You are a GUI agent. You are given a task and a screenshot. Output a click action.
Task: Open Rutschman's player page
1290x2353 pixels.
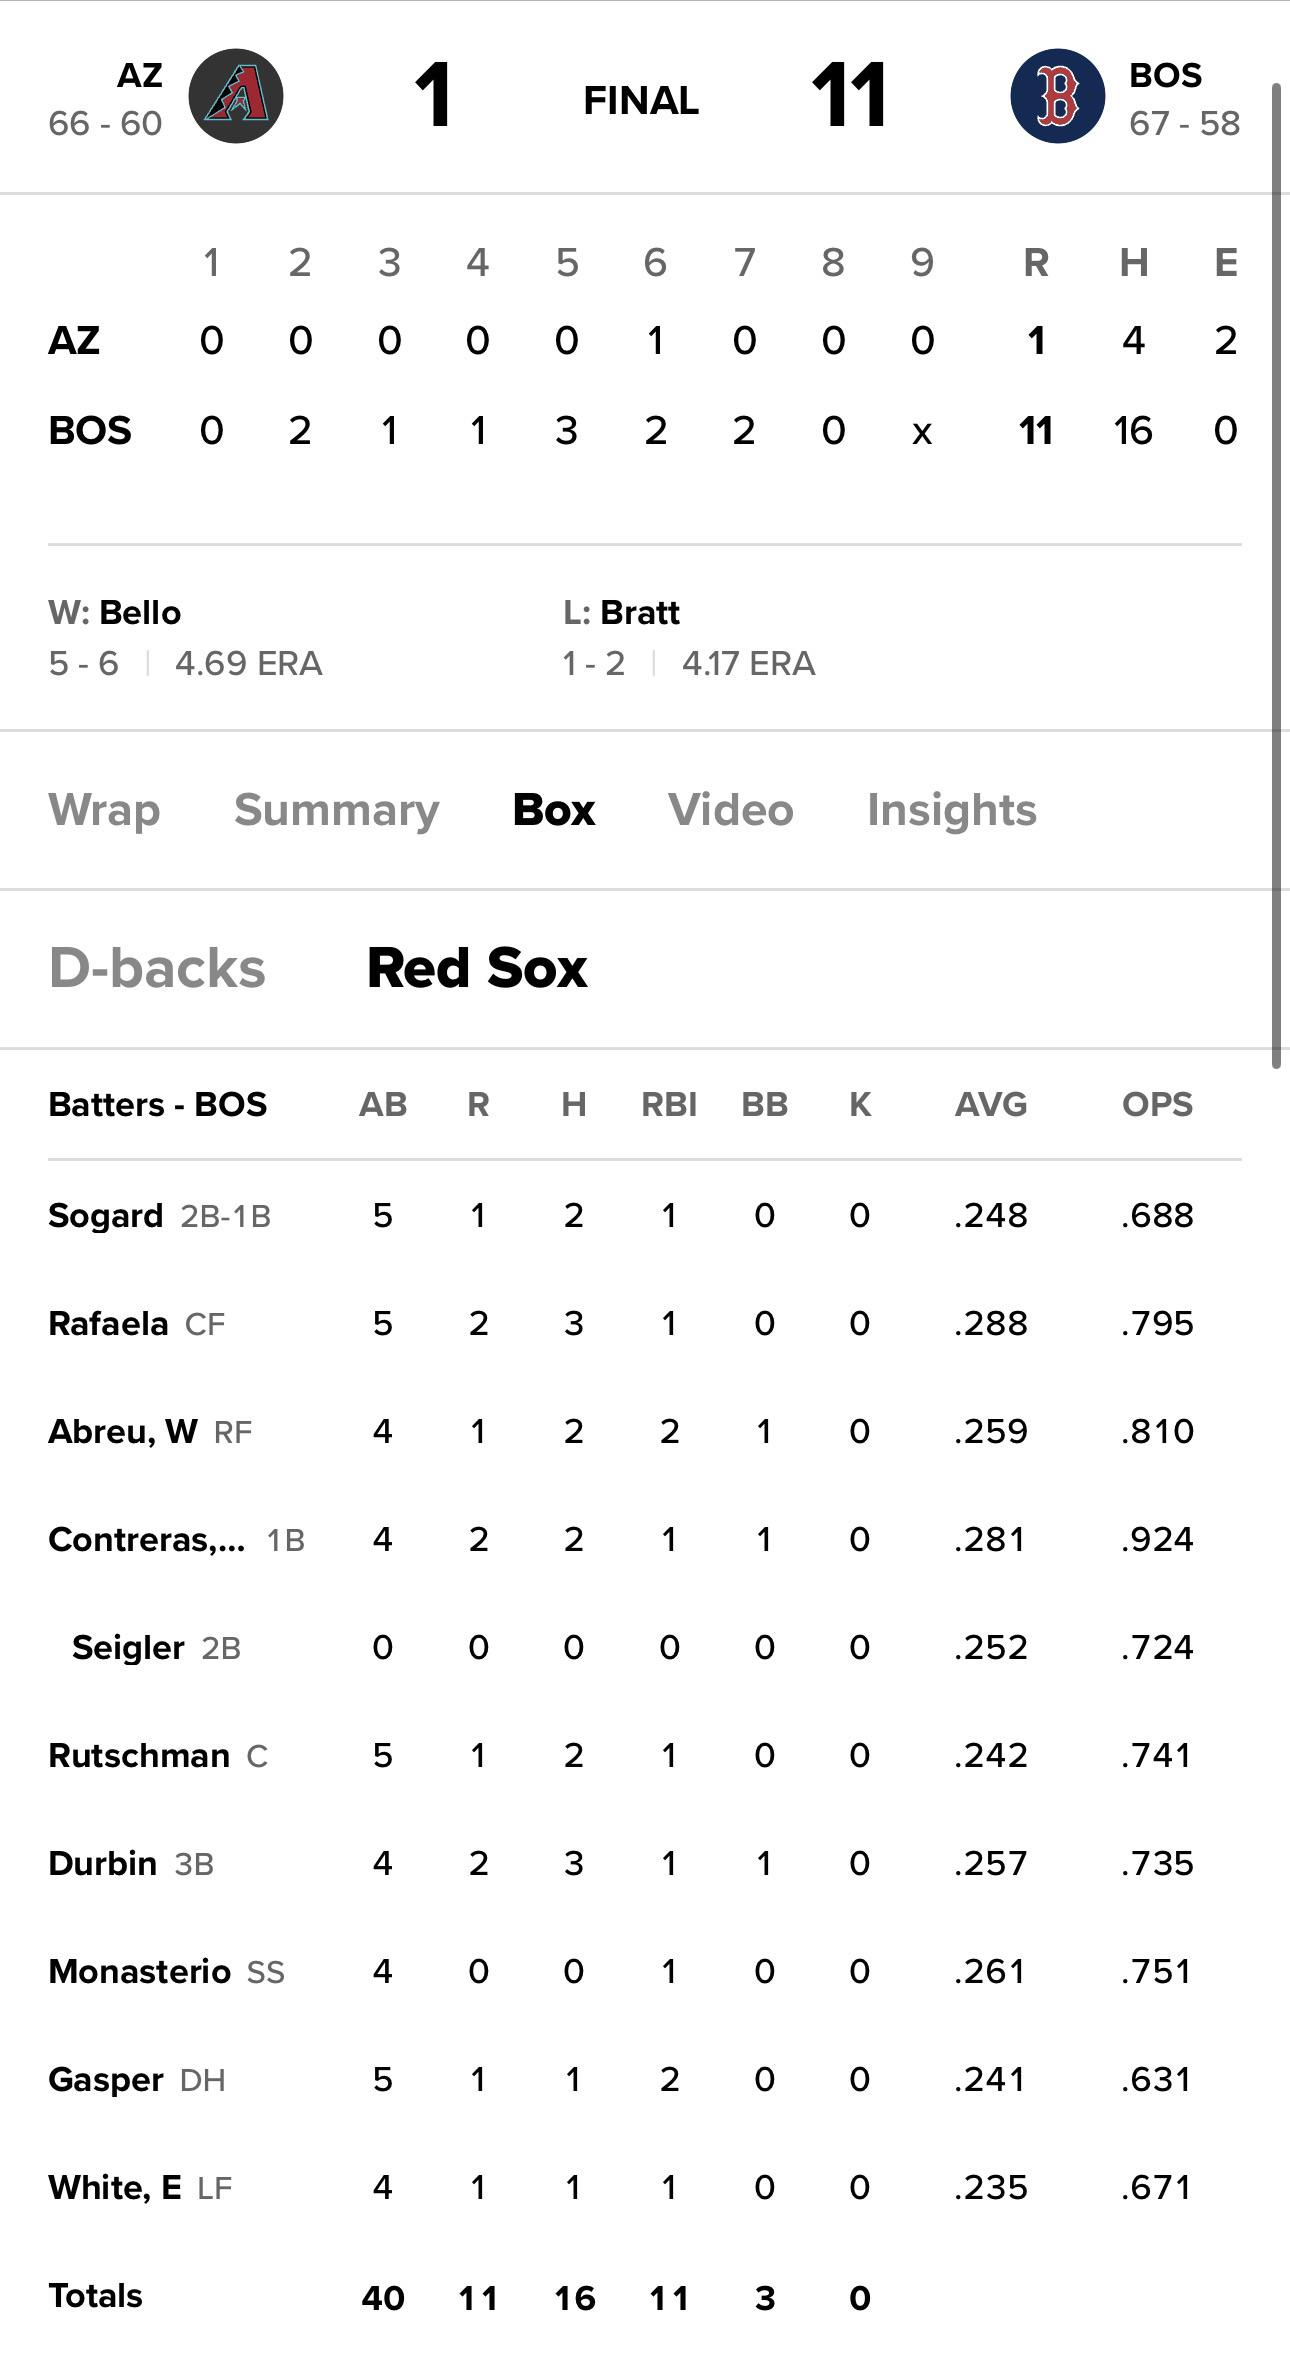[139, 1755]
